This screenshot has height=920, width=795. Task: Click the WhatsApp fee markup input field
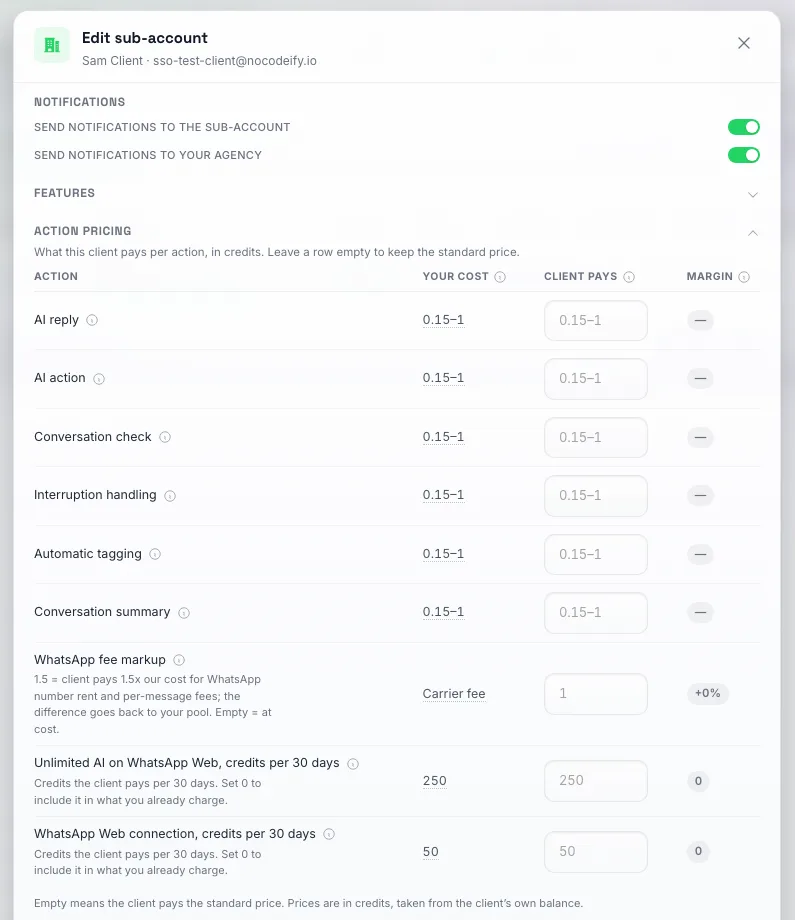click(x=596, y=694)
